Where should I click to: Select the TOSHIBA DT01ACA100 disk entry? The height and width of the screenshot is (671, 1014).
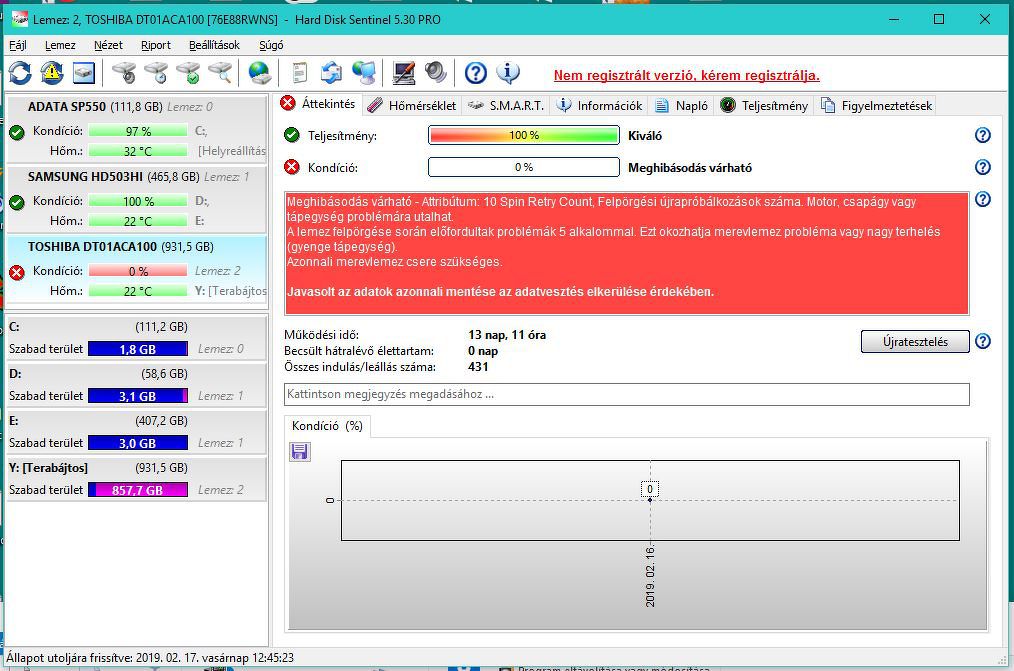click(136, 269)
